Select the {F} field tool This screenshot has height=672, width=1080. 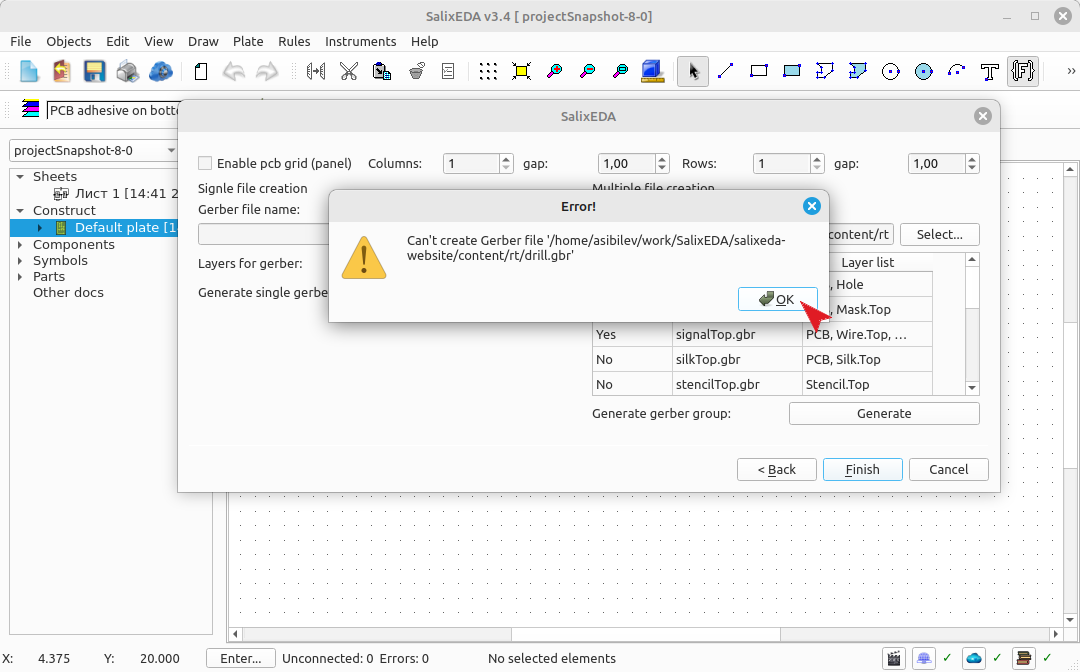click(1023, 72)
